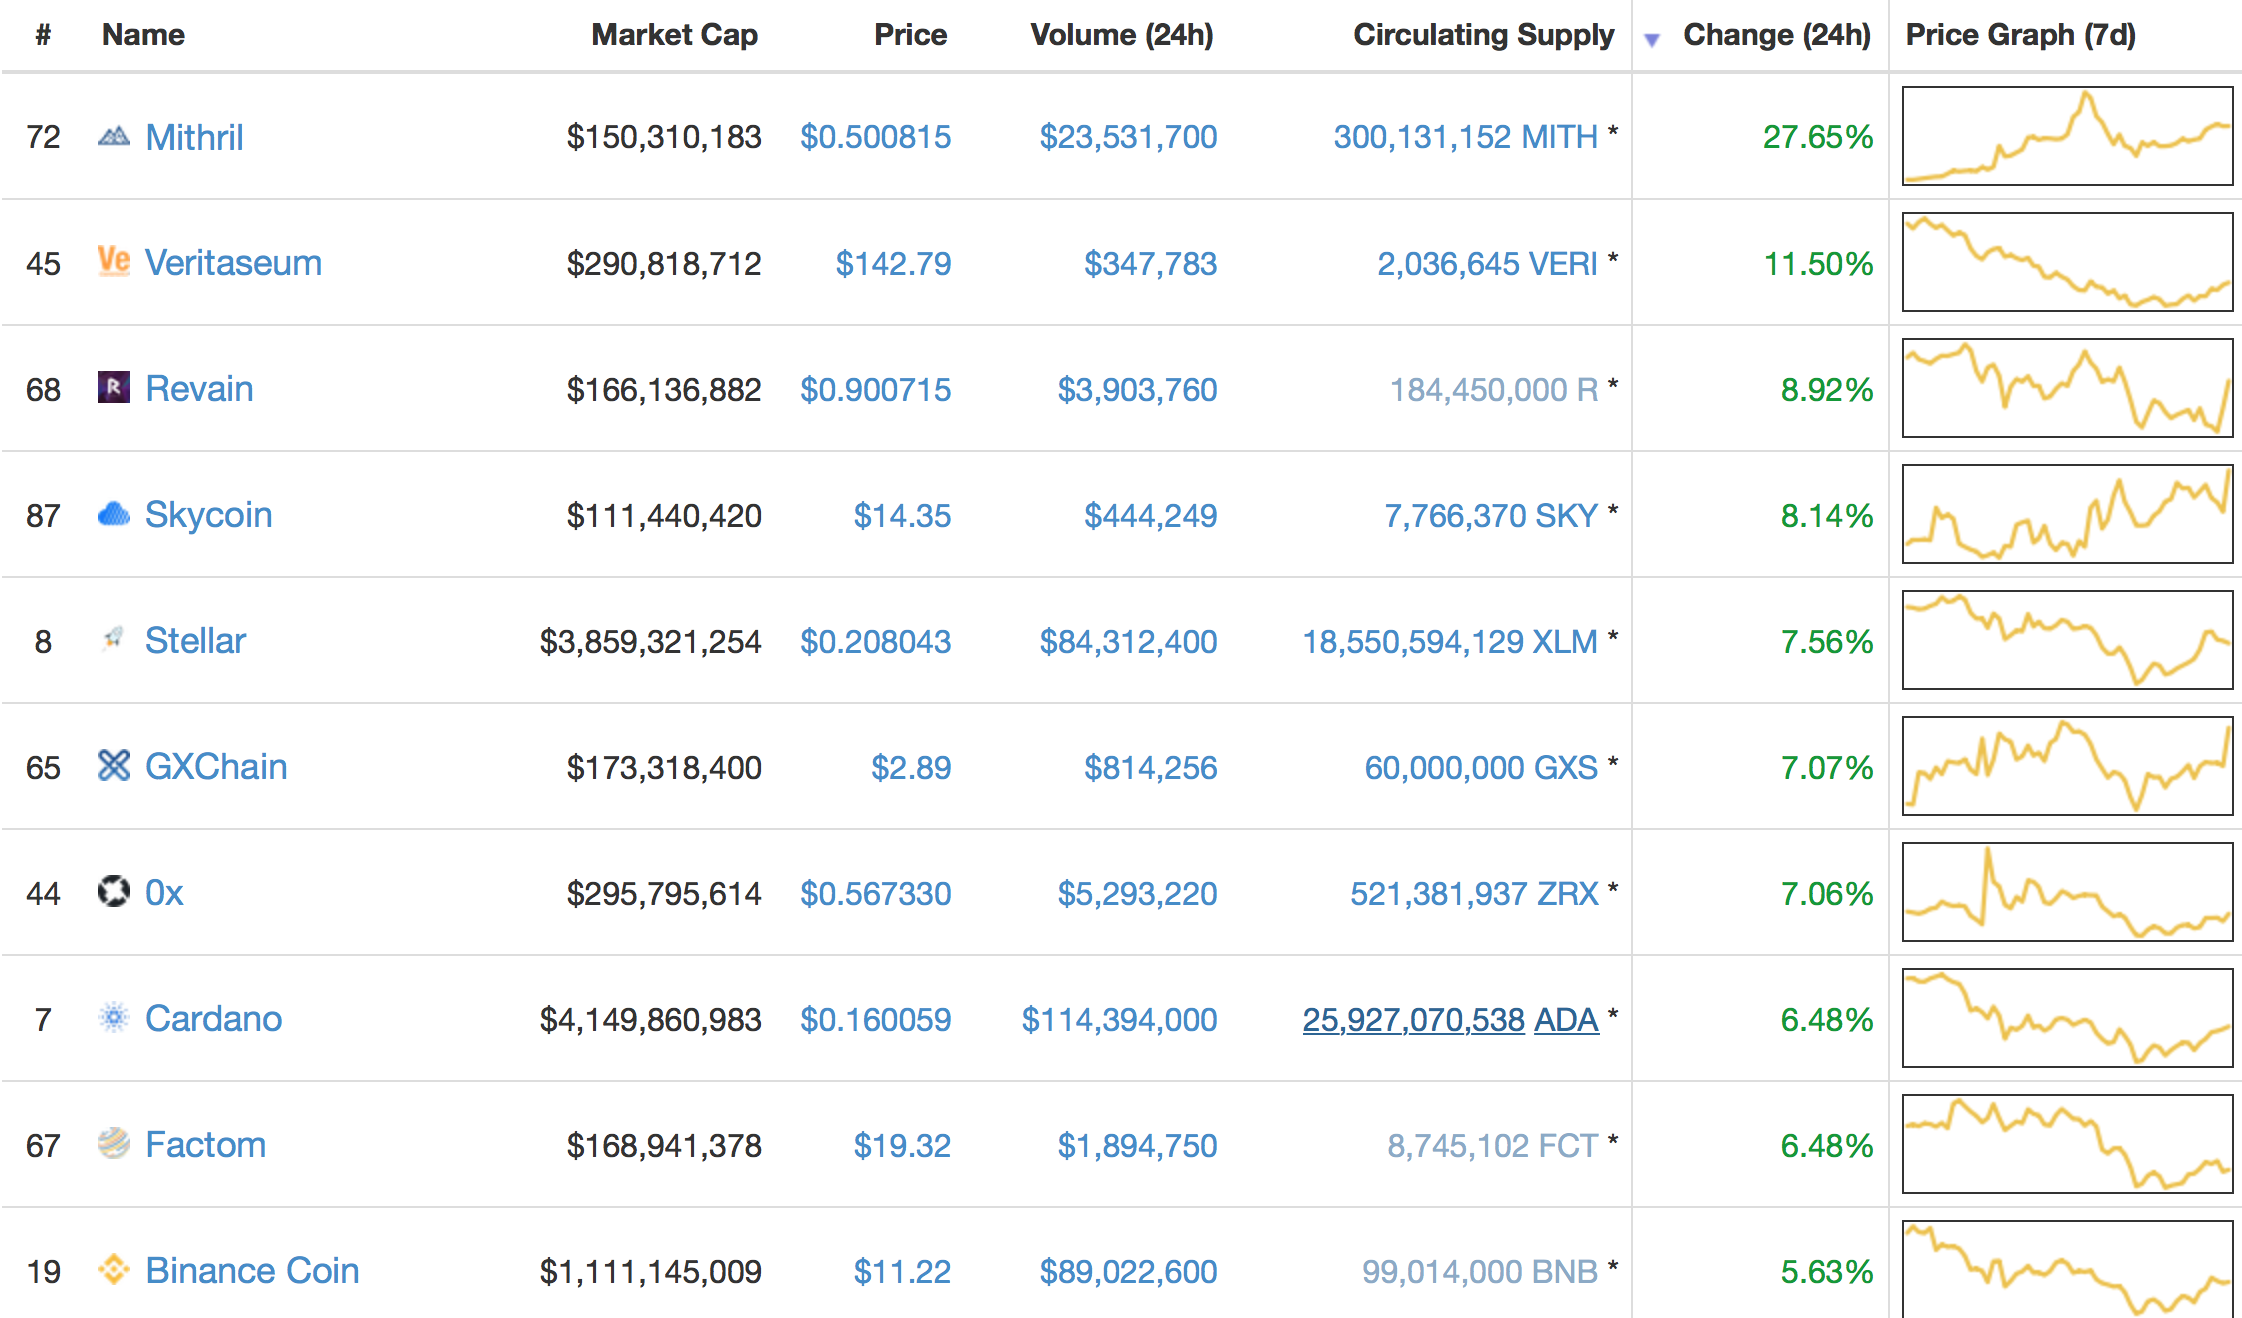Click the Cardano coin logo icon
This screenshot has height=1318, width=2242.
114,1017
